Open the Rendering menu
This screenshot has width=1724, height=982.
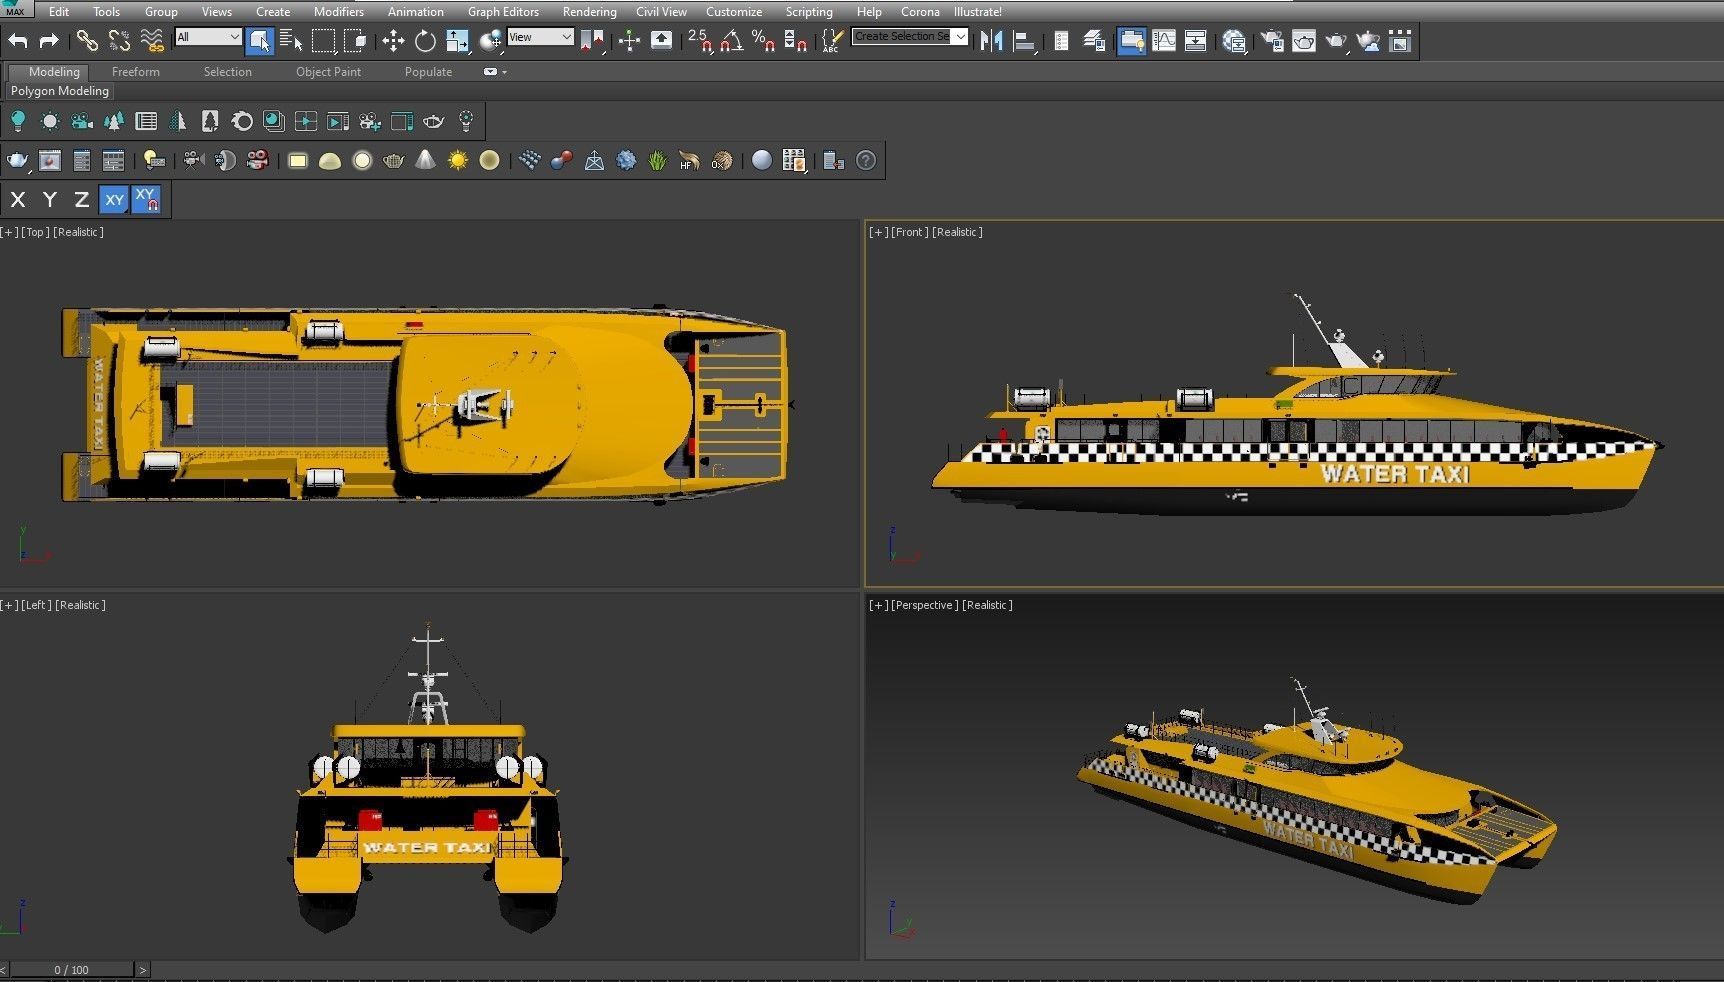[x=589, y=12]
